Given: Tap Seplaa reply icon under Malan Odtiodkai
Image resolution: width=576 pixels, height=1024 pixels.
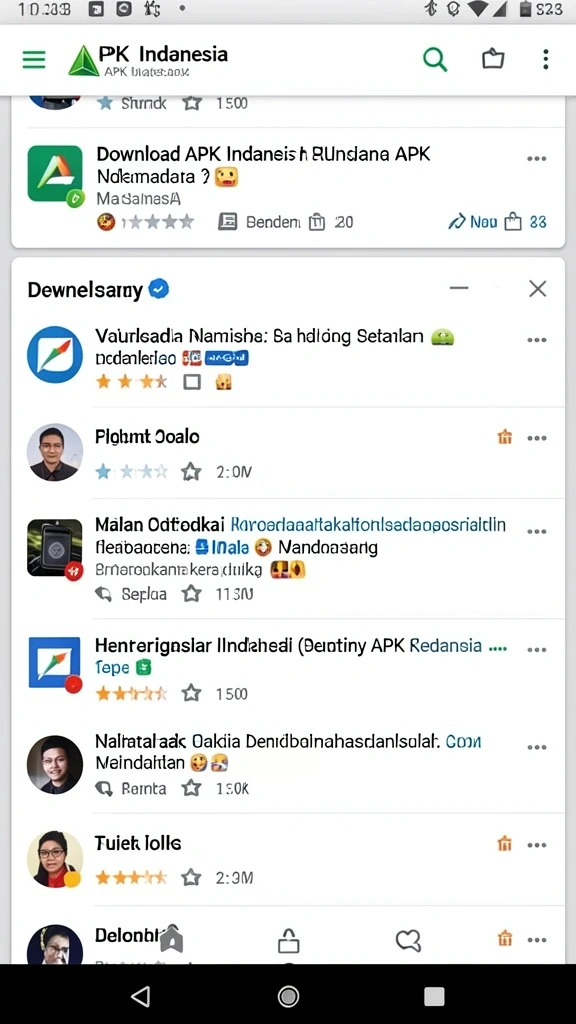Looking at the screenshot, I should (104, 594).
